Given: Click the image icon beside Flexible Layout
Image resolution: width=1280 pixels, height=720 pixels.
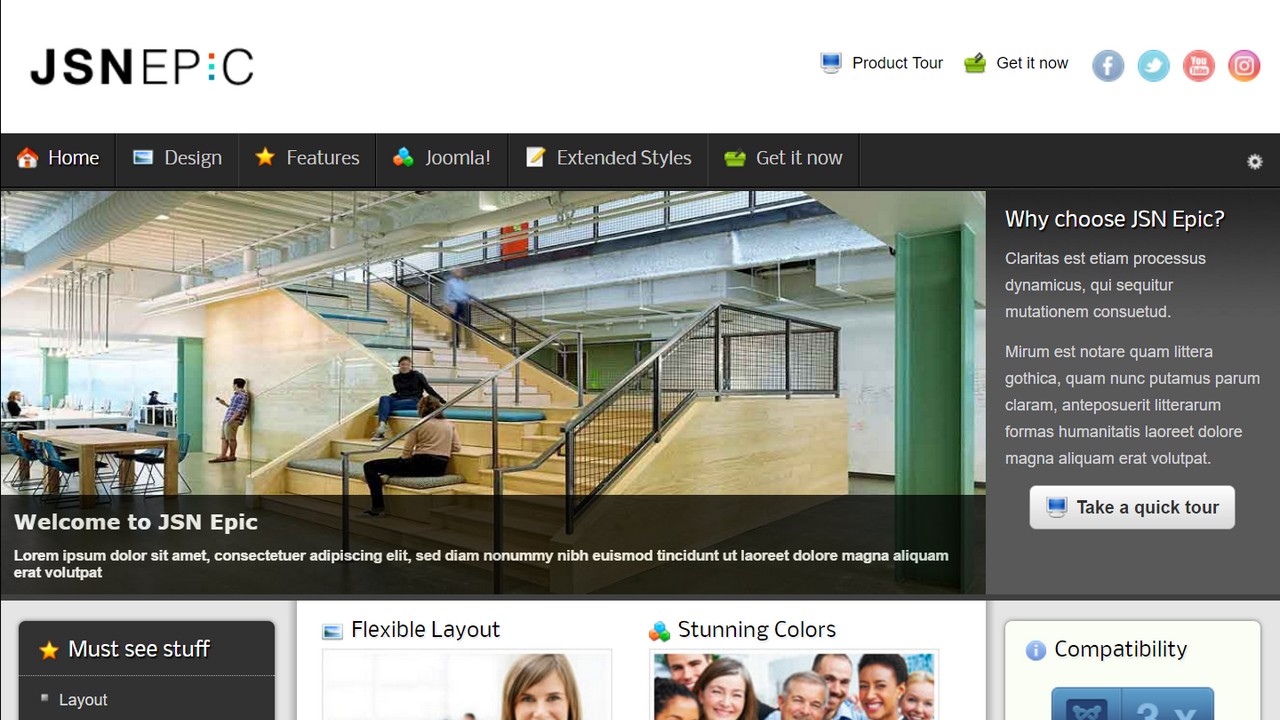Looking at the screenshot, I should coord(332,631).
